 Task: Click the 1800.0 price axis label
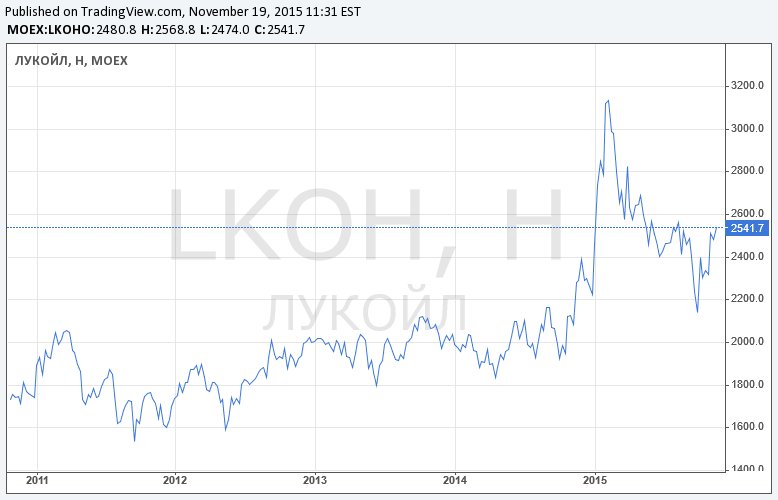pyautogui.click(x=747, y=384)
